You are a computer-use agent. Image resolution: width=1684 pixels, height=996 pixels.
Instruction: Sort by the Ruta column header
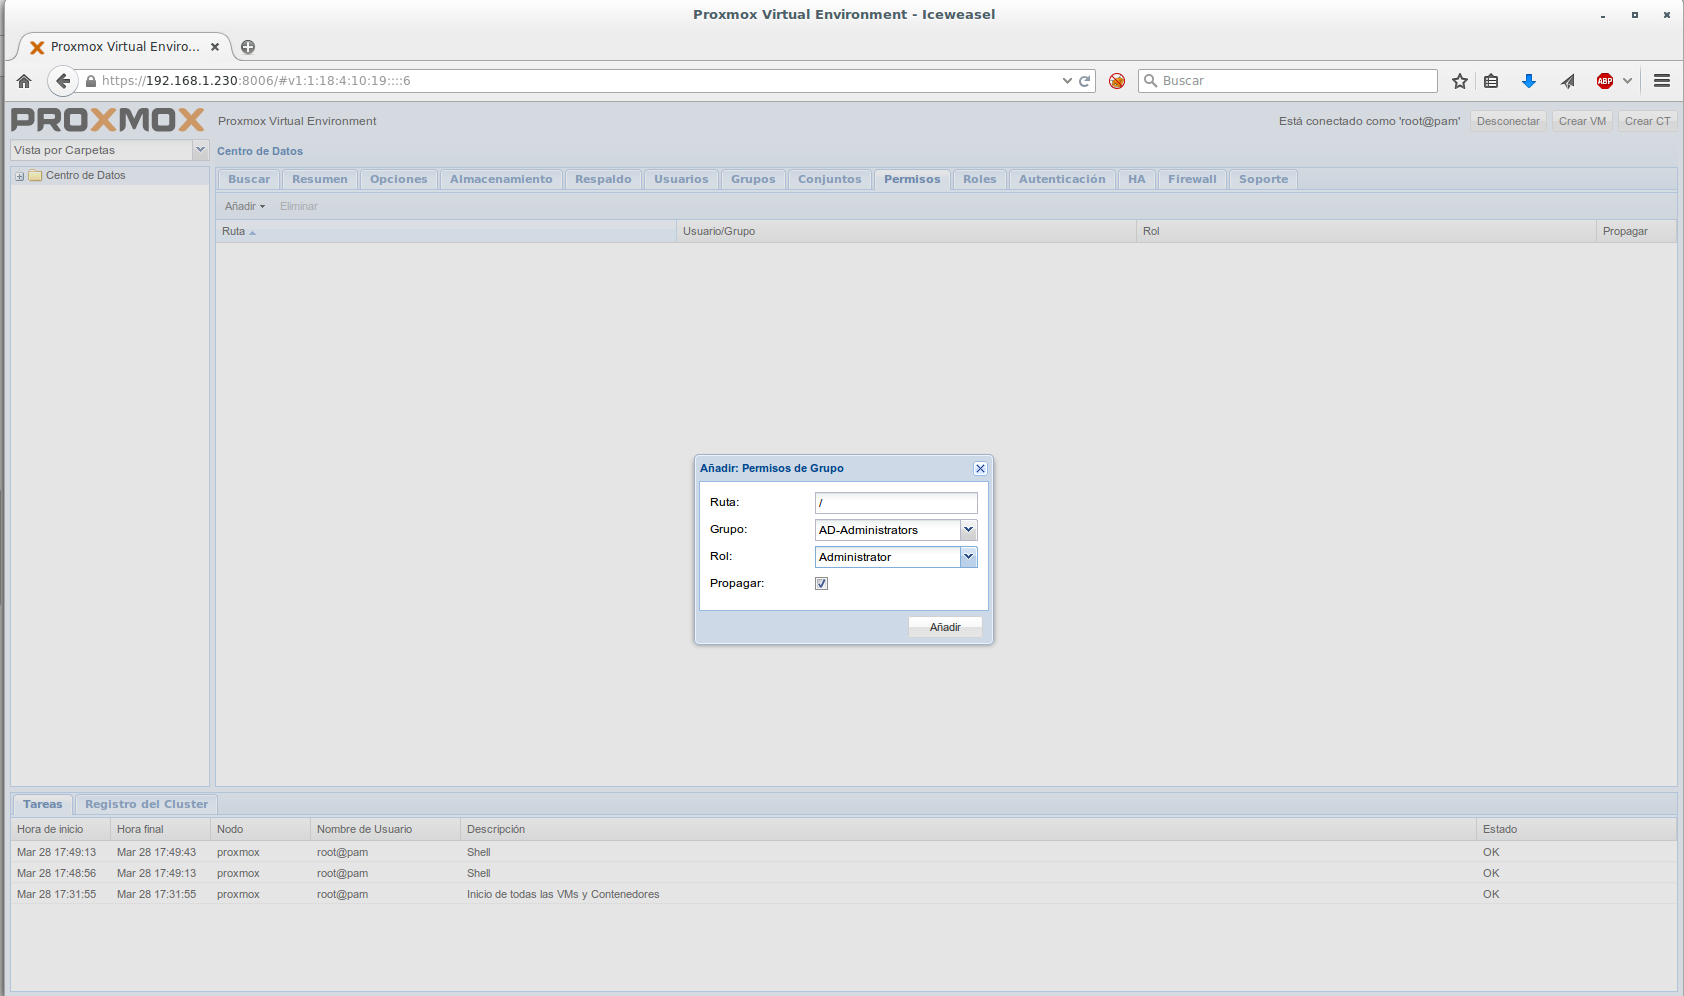[234, 232]
